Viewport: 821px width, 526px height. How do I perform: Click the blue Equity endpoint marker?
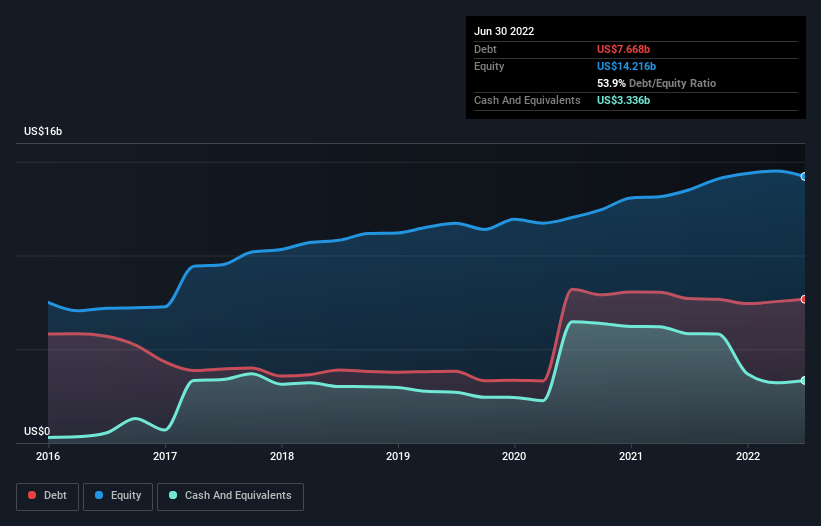click(804, 177)
